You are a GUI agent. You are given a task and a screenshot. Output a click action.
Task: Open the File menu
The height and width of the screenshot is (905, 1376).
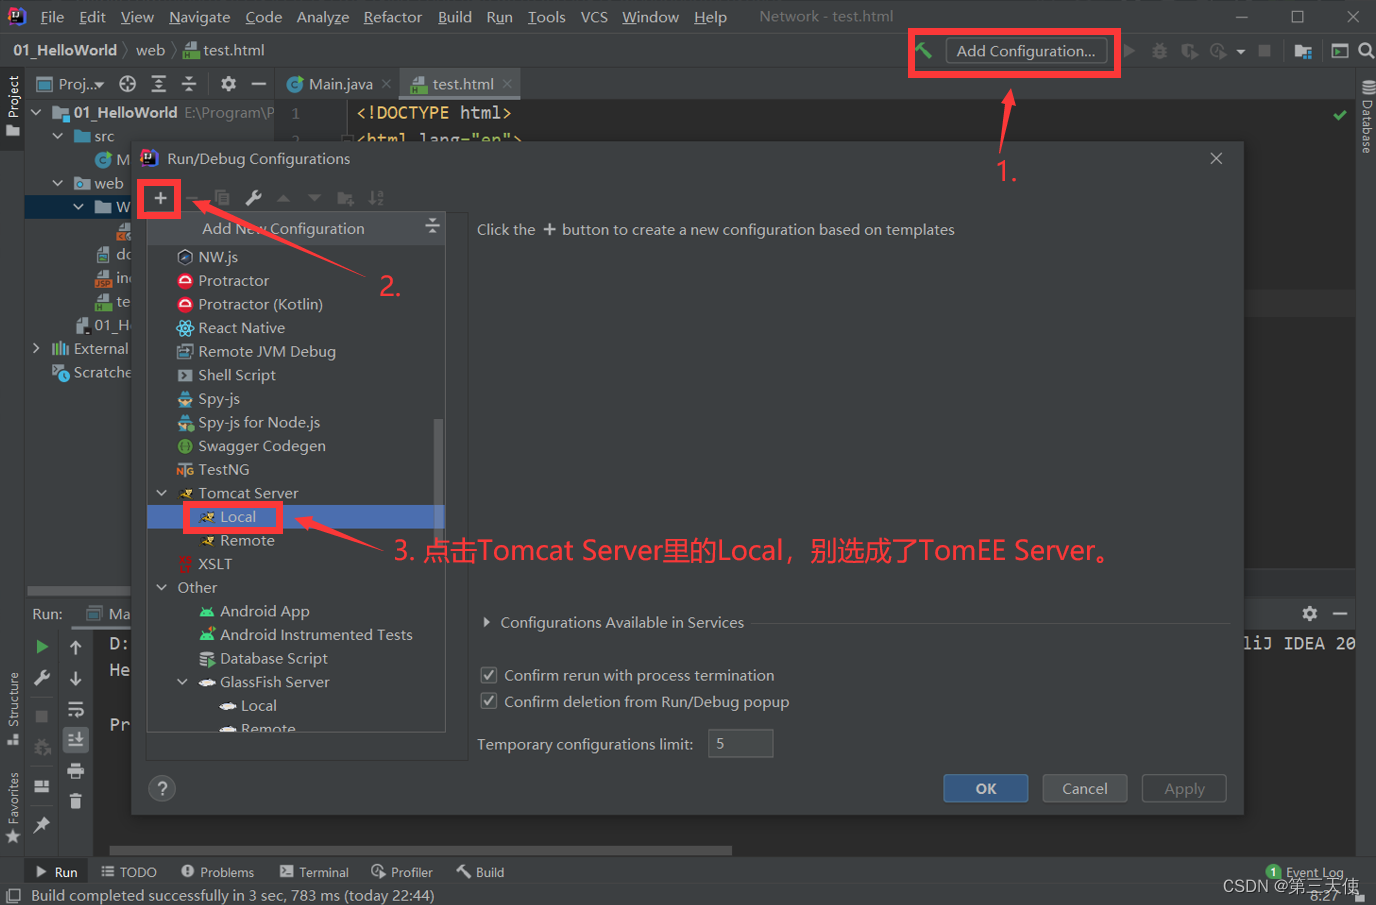(x=52, y=17)
